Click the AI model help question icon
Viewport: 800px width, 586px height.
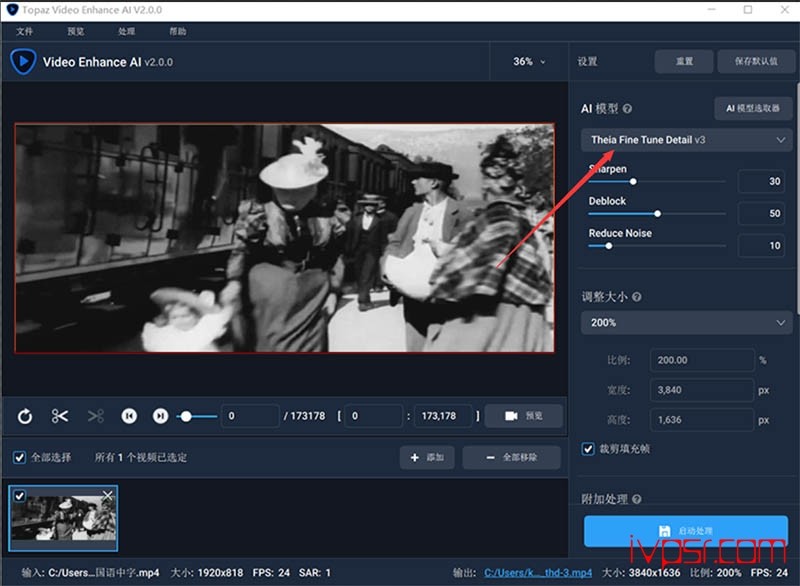click(628, 109)
